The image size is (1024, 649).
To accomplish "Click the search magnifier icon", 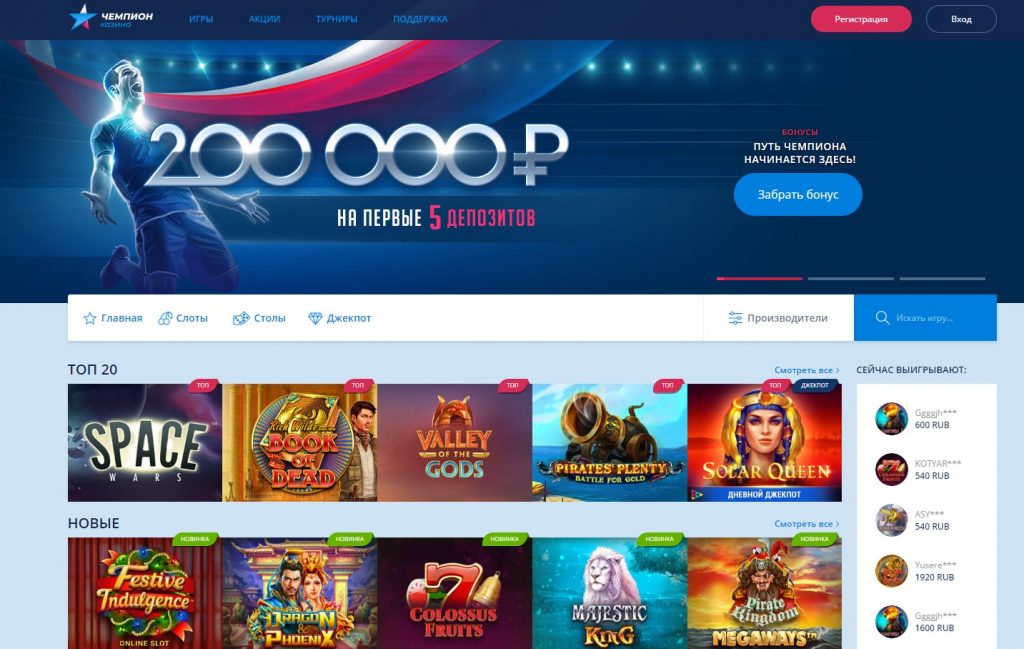I will pos(882,317).
